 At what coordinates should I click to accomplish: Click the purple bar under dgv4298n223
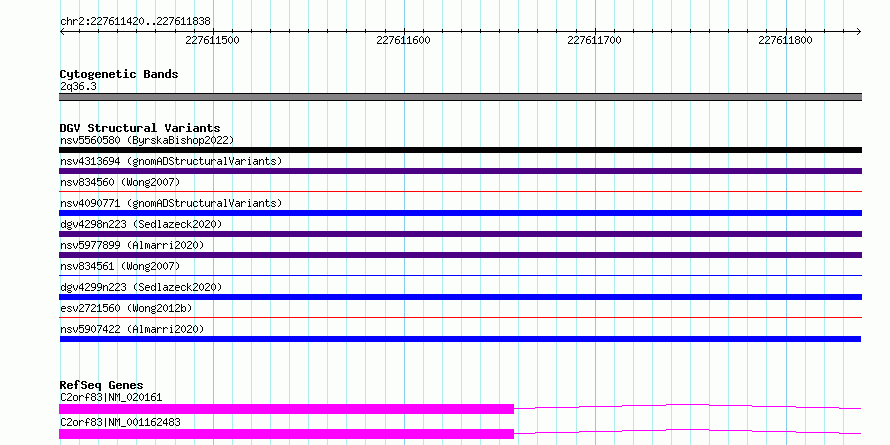460,234
